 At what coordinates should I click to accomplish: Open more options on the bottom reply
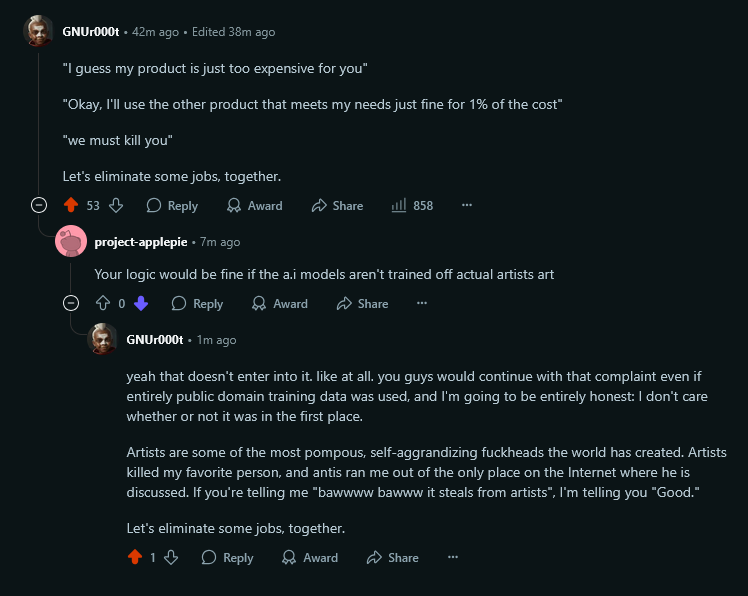[452, 557]
